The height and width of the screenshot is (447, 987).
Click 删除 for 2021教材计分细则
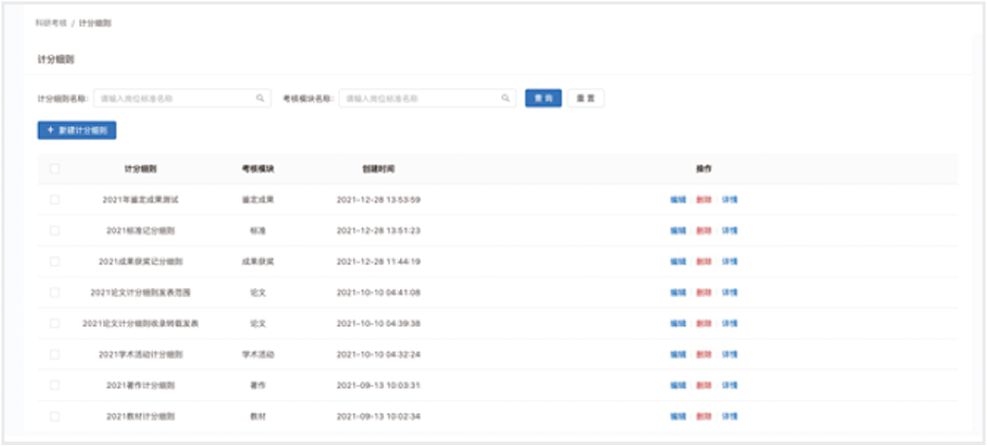point(704,416)
